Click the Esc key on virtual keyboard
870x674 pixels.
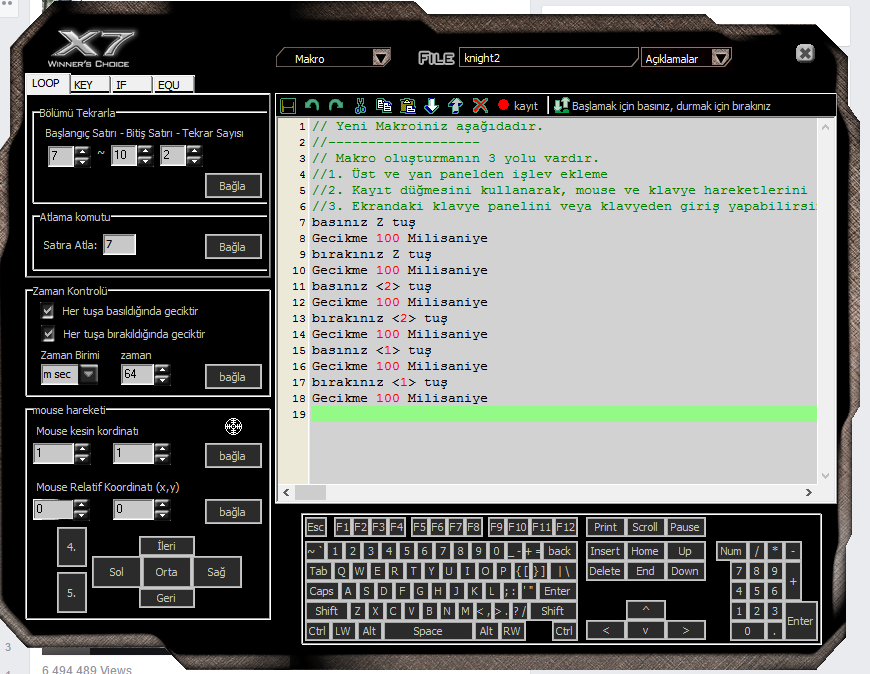click(x=316, y=526)
